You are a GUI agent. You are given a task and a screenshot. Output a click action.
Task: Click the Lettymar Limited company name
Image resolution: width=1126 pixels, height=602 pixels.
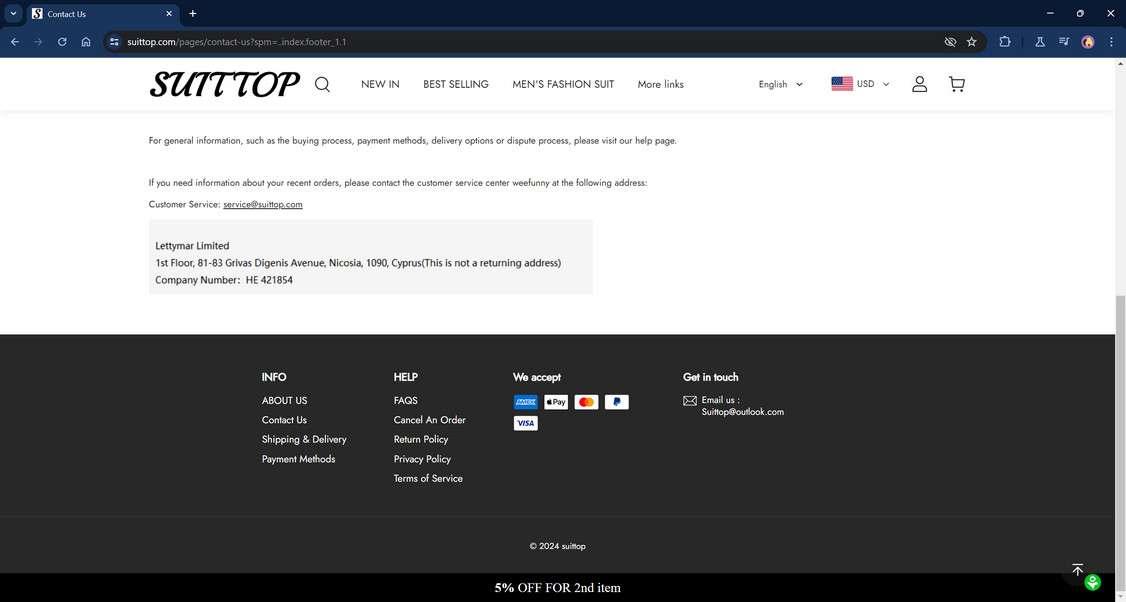(x=192, y=246)
